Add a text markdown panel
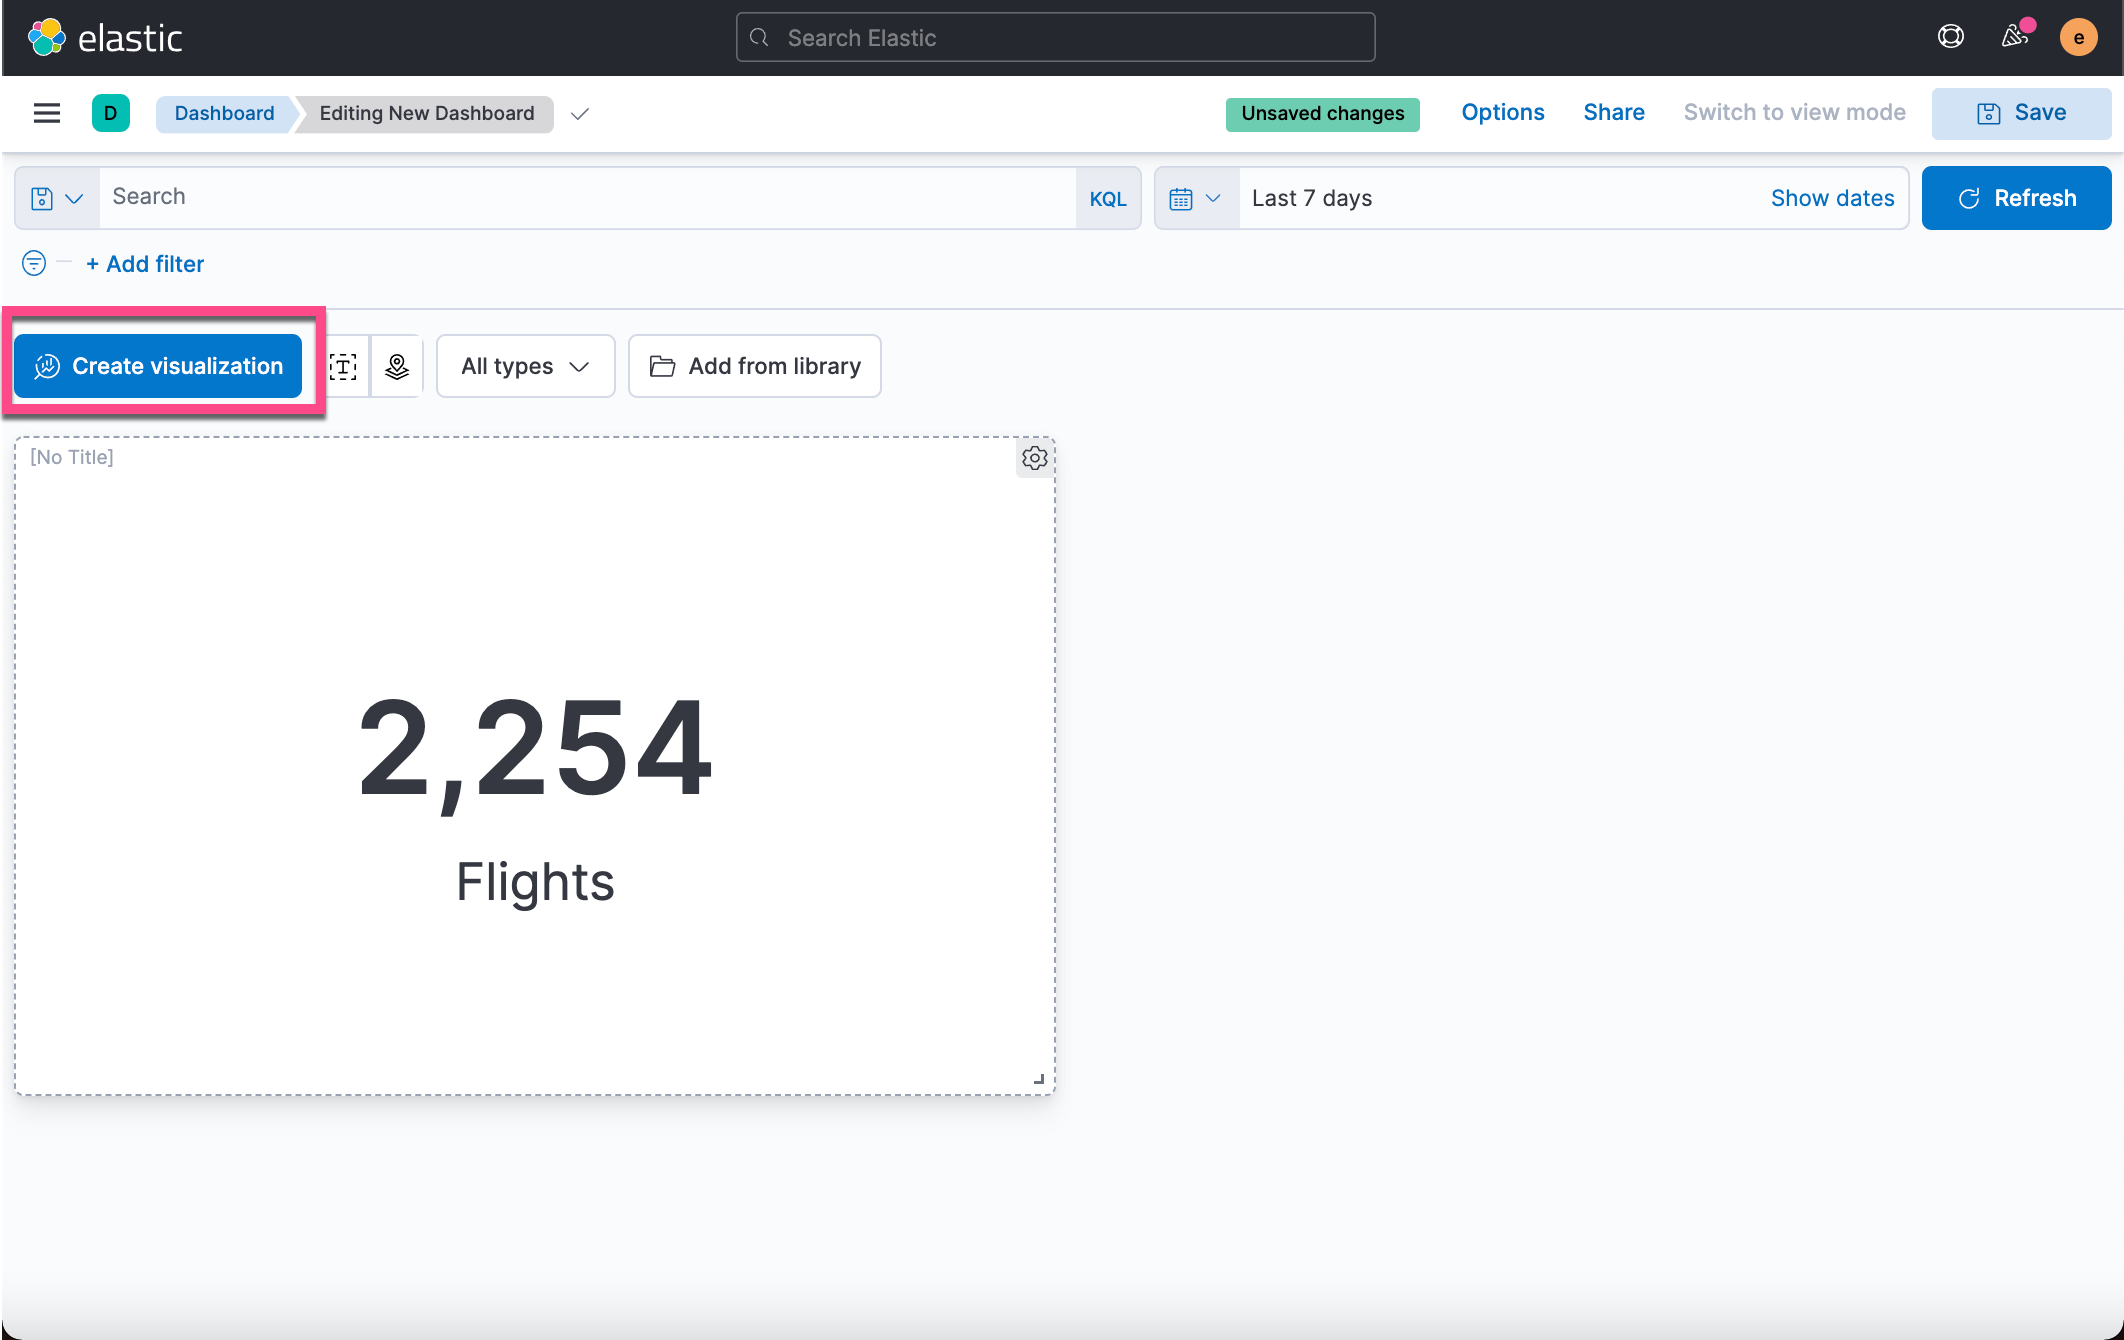 pyautogui.click(x=344, y=366)
